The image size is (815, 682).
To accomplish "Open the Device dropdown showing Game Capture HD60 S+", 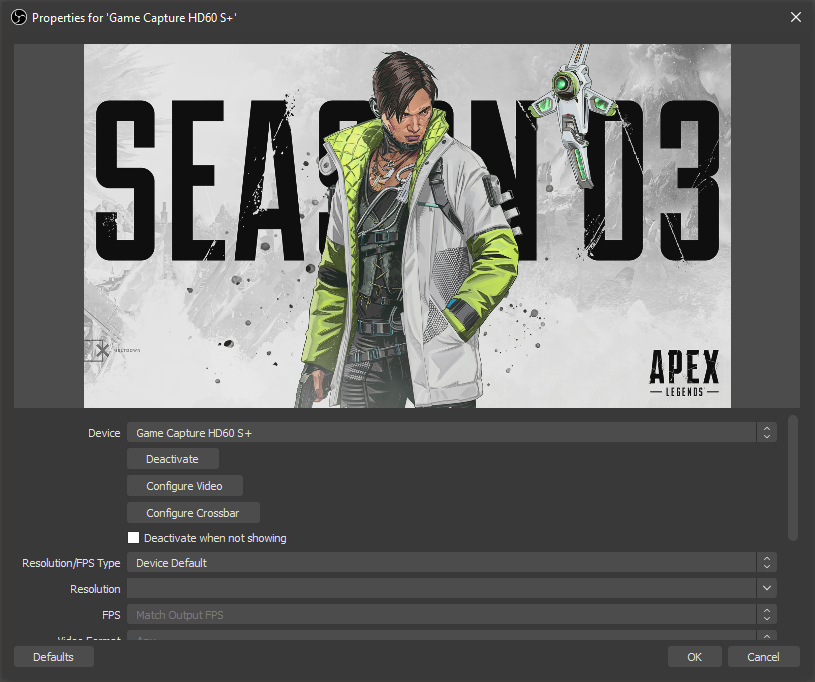I will 452,432.
